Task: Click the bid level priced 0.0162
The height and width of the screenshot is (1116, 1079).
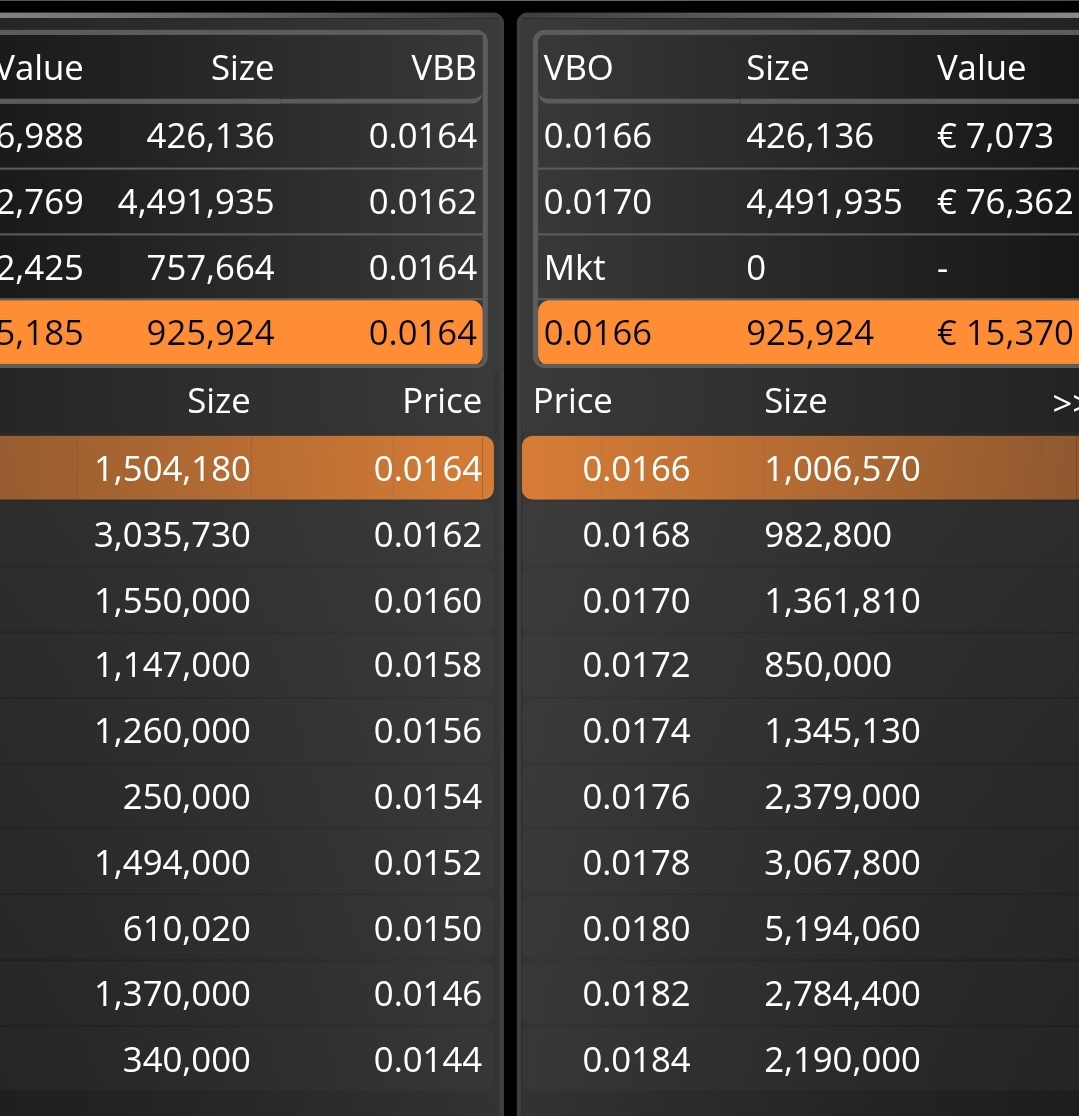Action: click(x=246, y=535)
